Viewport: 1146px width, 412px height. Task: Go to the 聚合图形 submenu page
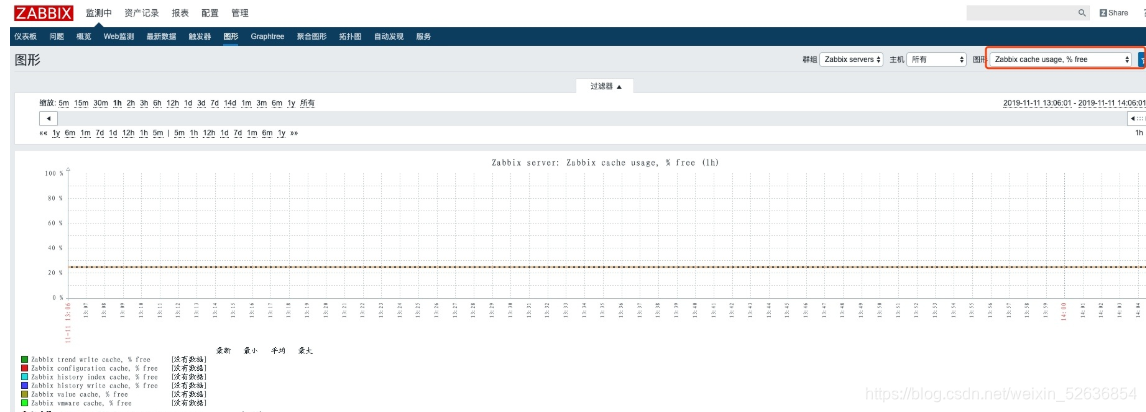pyautogui.click(x=311, y=37)
